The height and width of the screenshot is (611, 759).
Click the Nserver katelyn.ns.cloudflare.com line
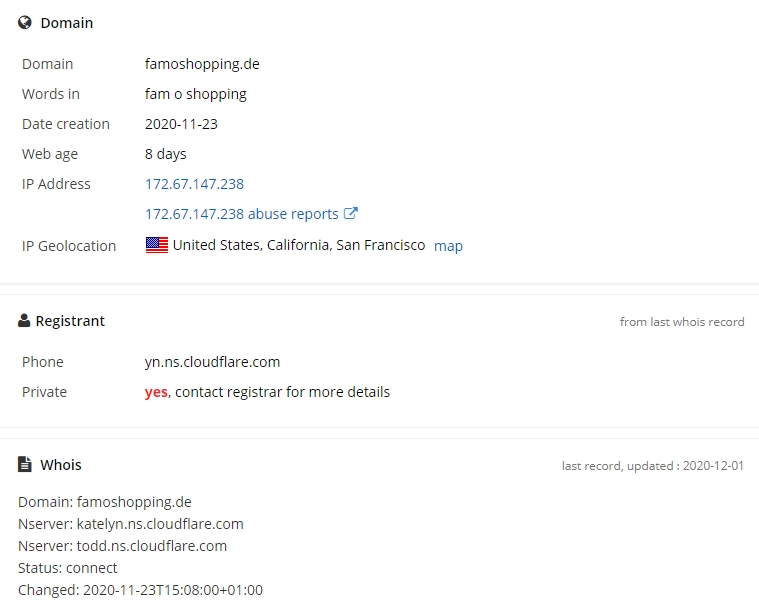pyautogui.click(x=131, y=524)
